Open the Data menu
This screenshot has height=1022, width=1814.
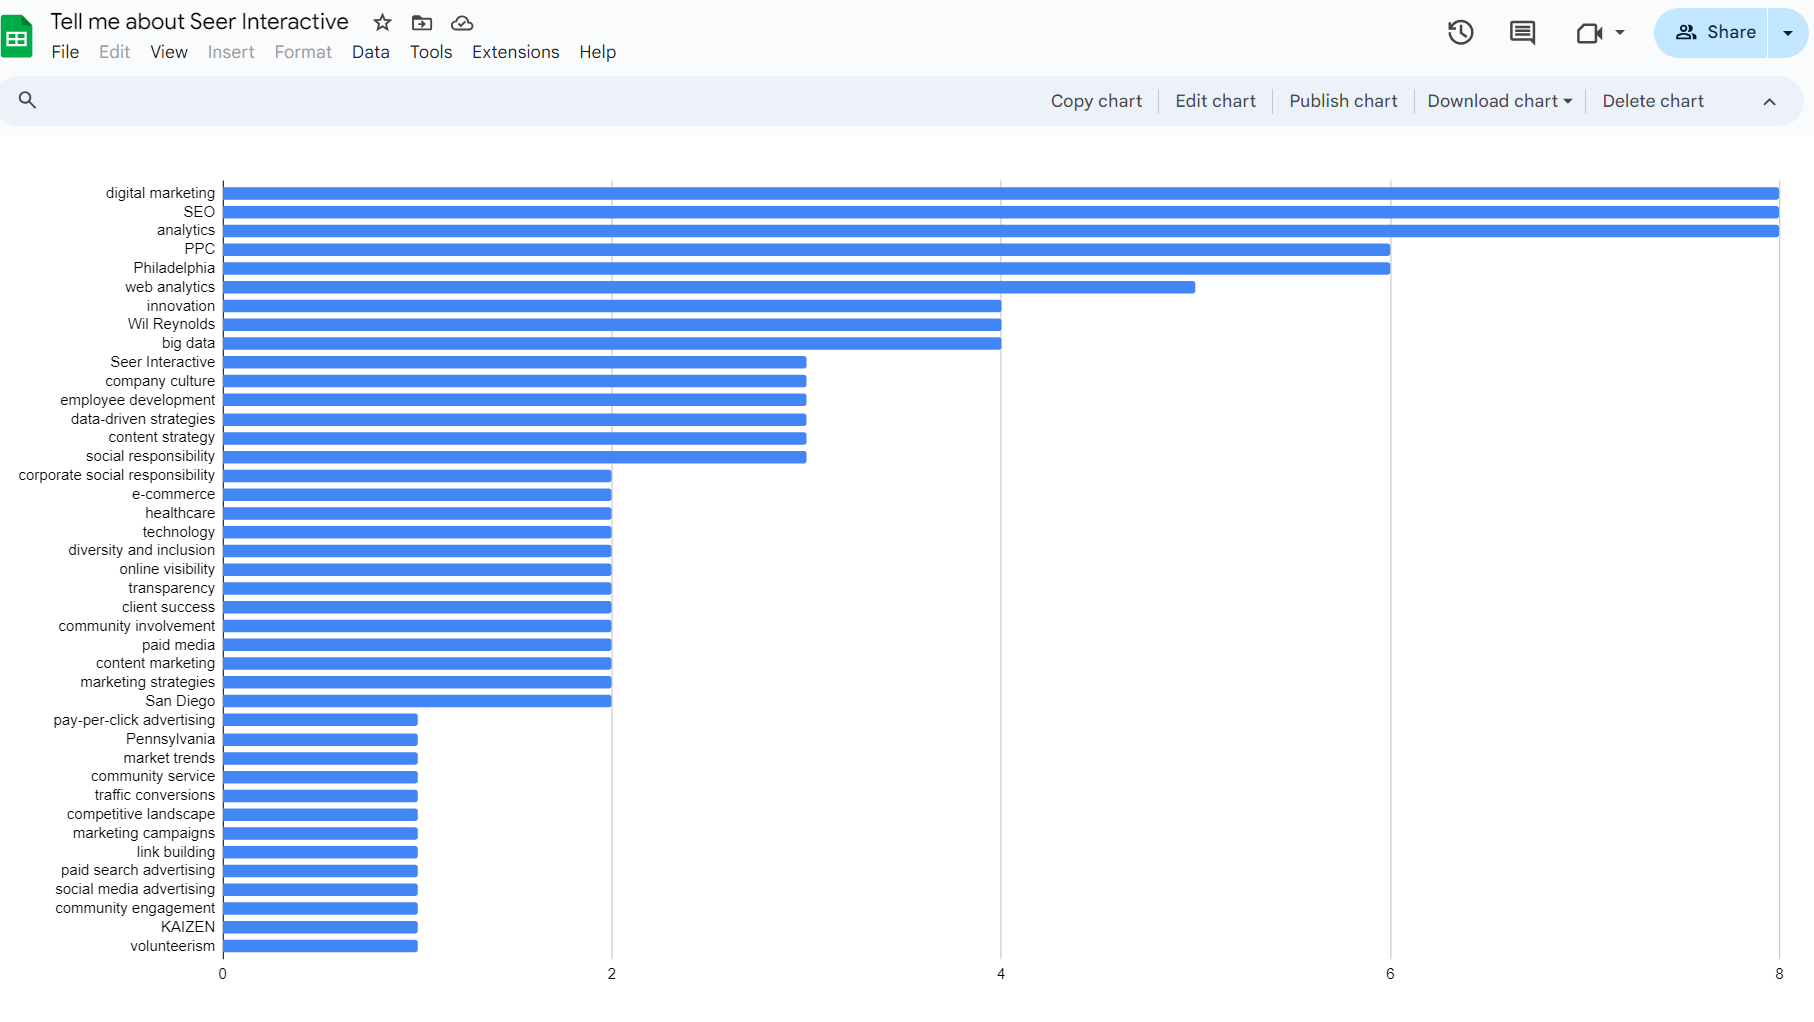[370, 52]
